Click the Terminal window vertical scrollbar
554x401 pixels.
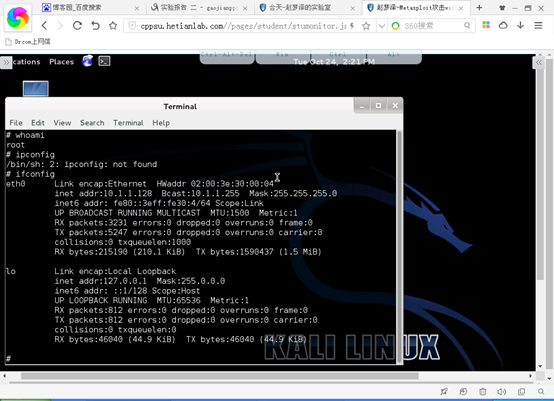tap(400, 247)
